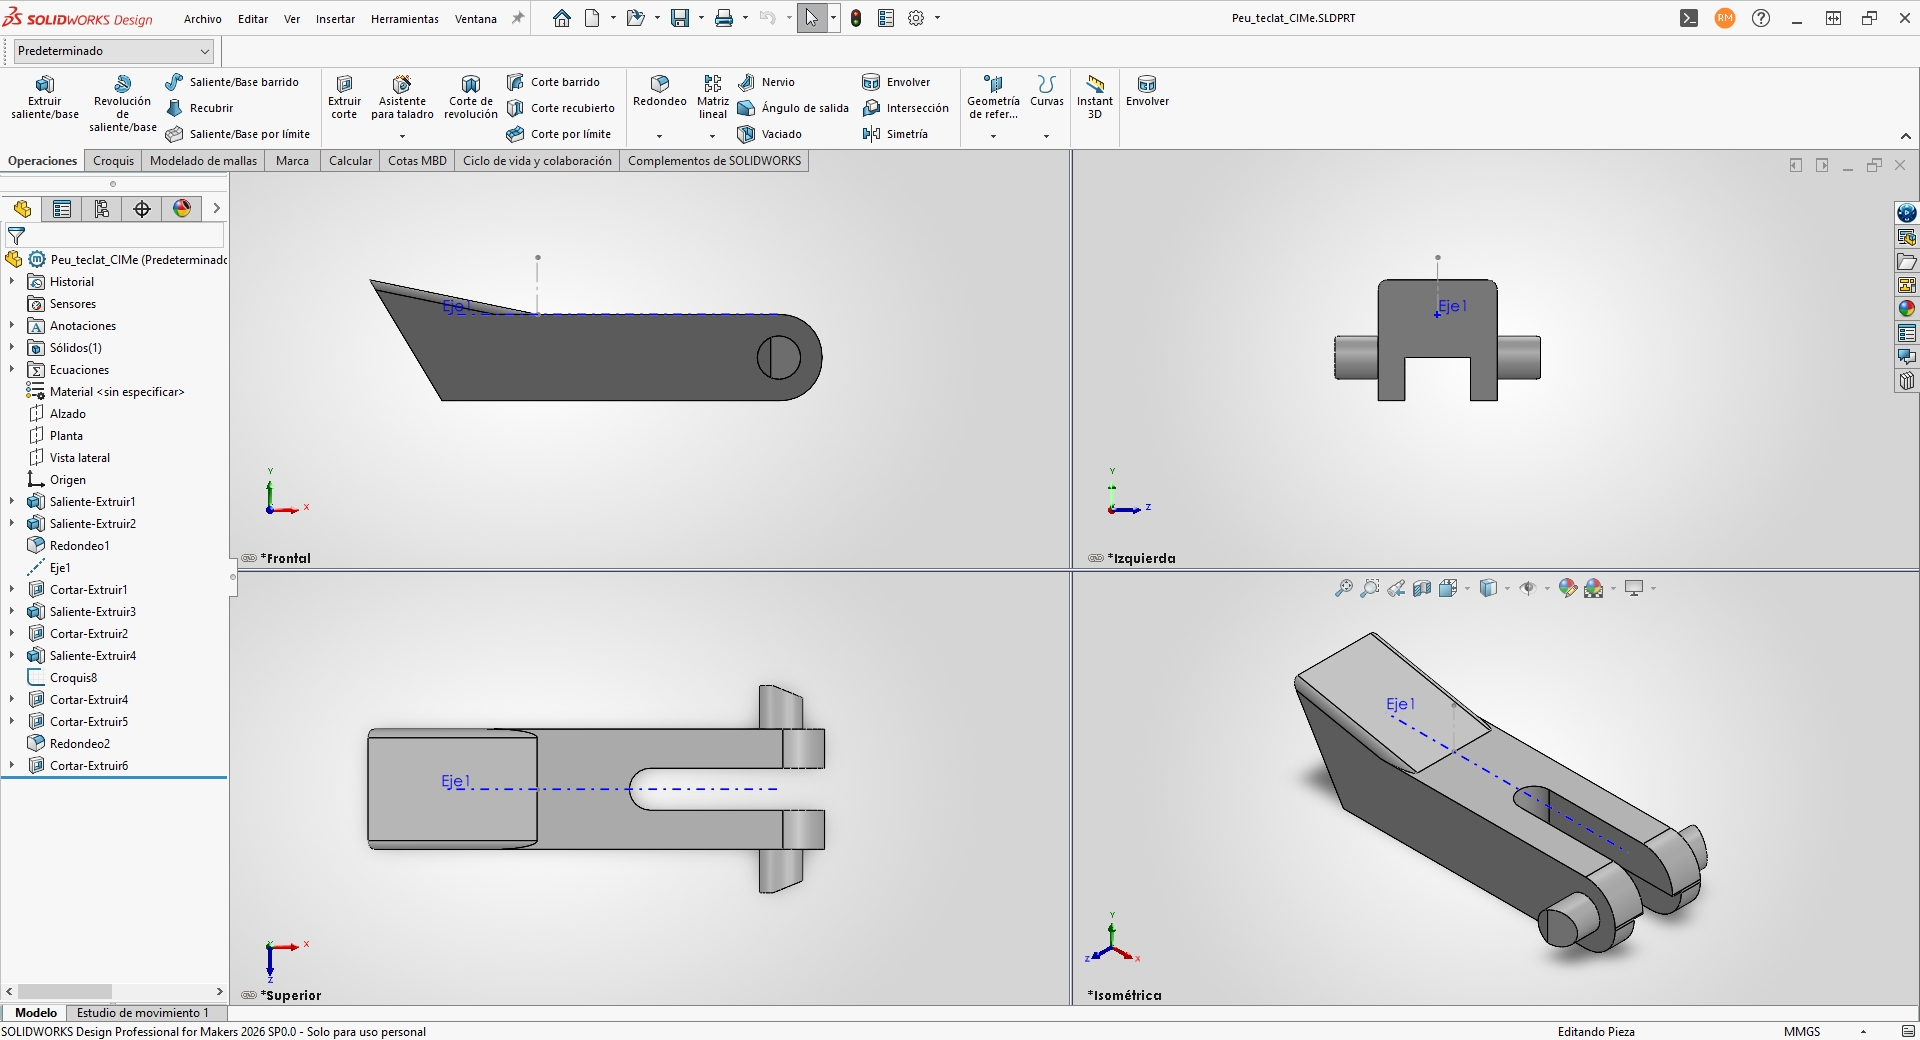The image size is (1920, 1040).
Task: Click the MMGS unit system button
Action: point(1802,1031)
